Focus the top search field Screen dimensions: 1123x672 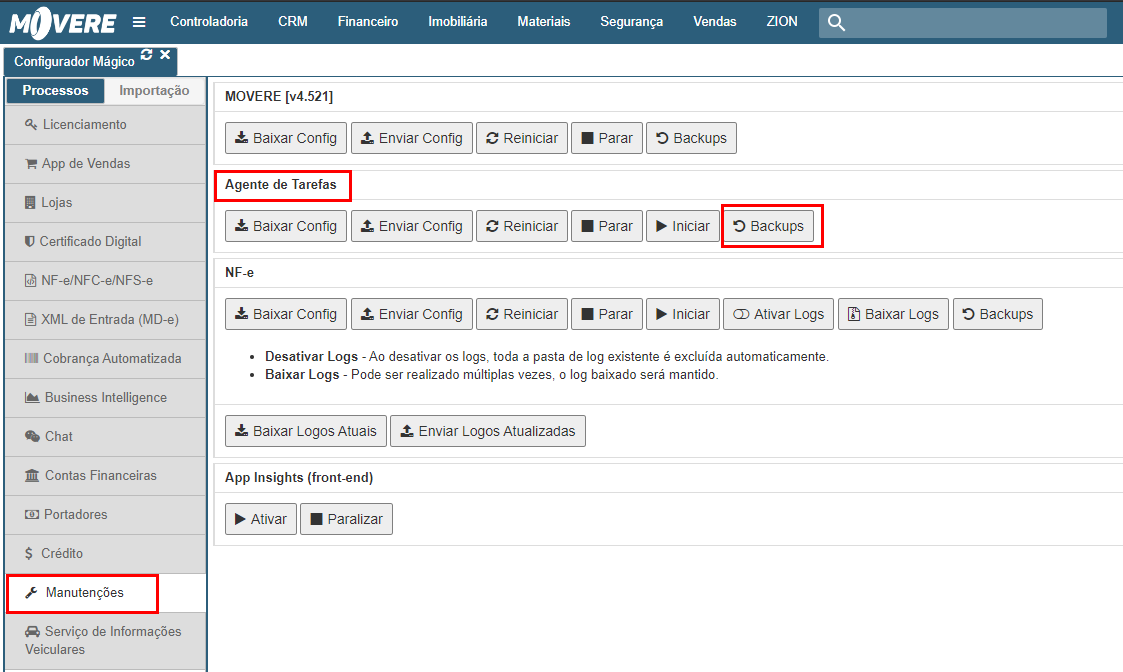click(x=963, y=23)
